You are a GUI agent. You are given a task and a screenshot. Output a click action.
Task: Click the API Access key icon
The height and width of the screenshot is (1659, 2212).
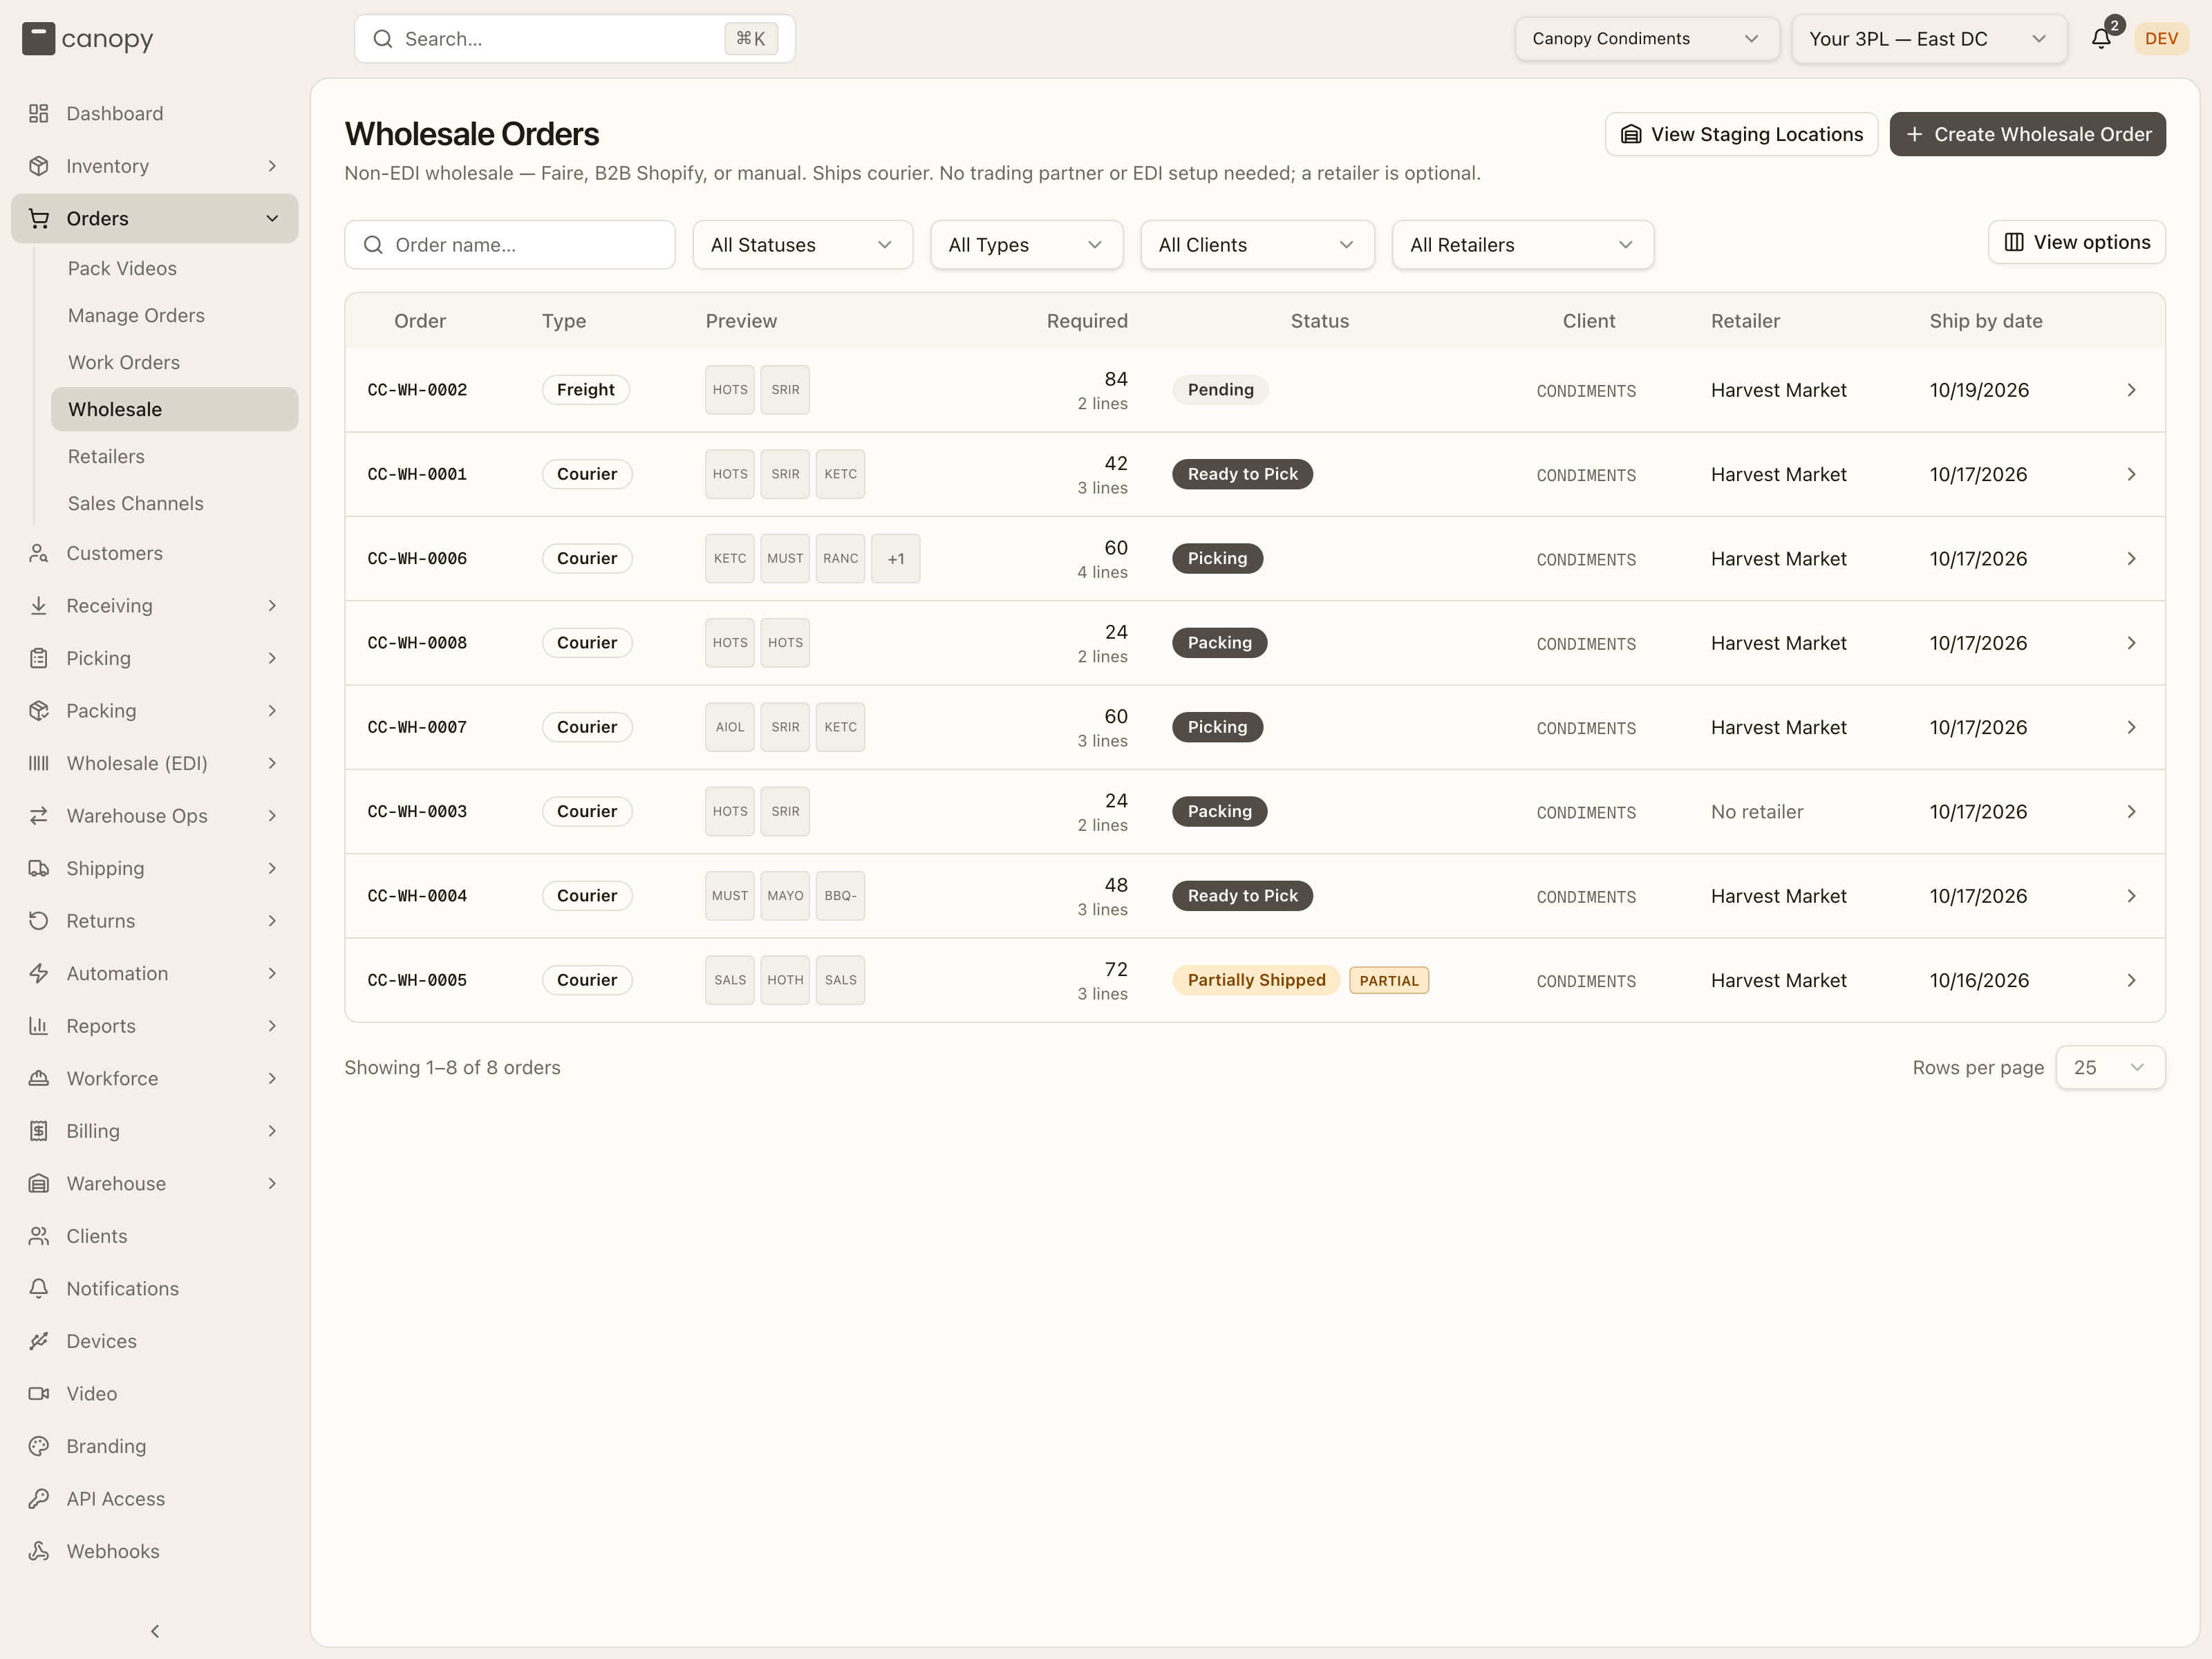click(x=39, y=1498)
